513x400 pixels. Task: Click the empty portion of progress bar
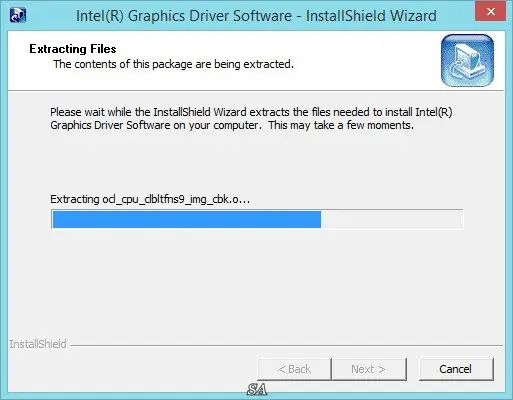[x=391, y=219]
